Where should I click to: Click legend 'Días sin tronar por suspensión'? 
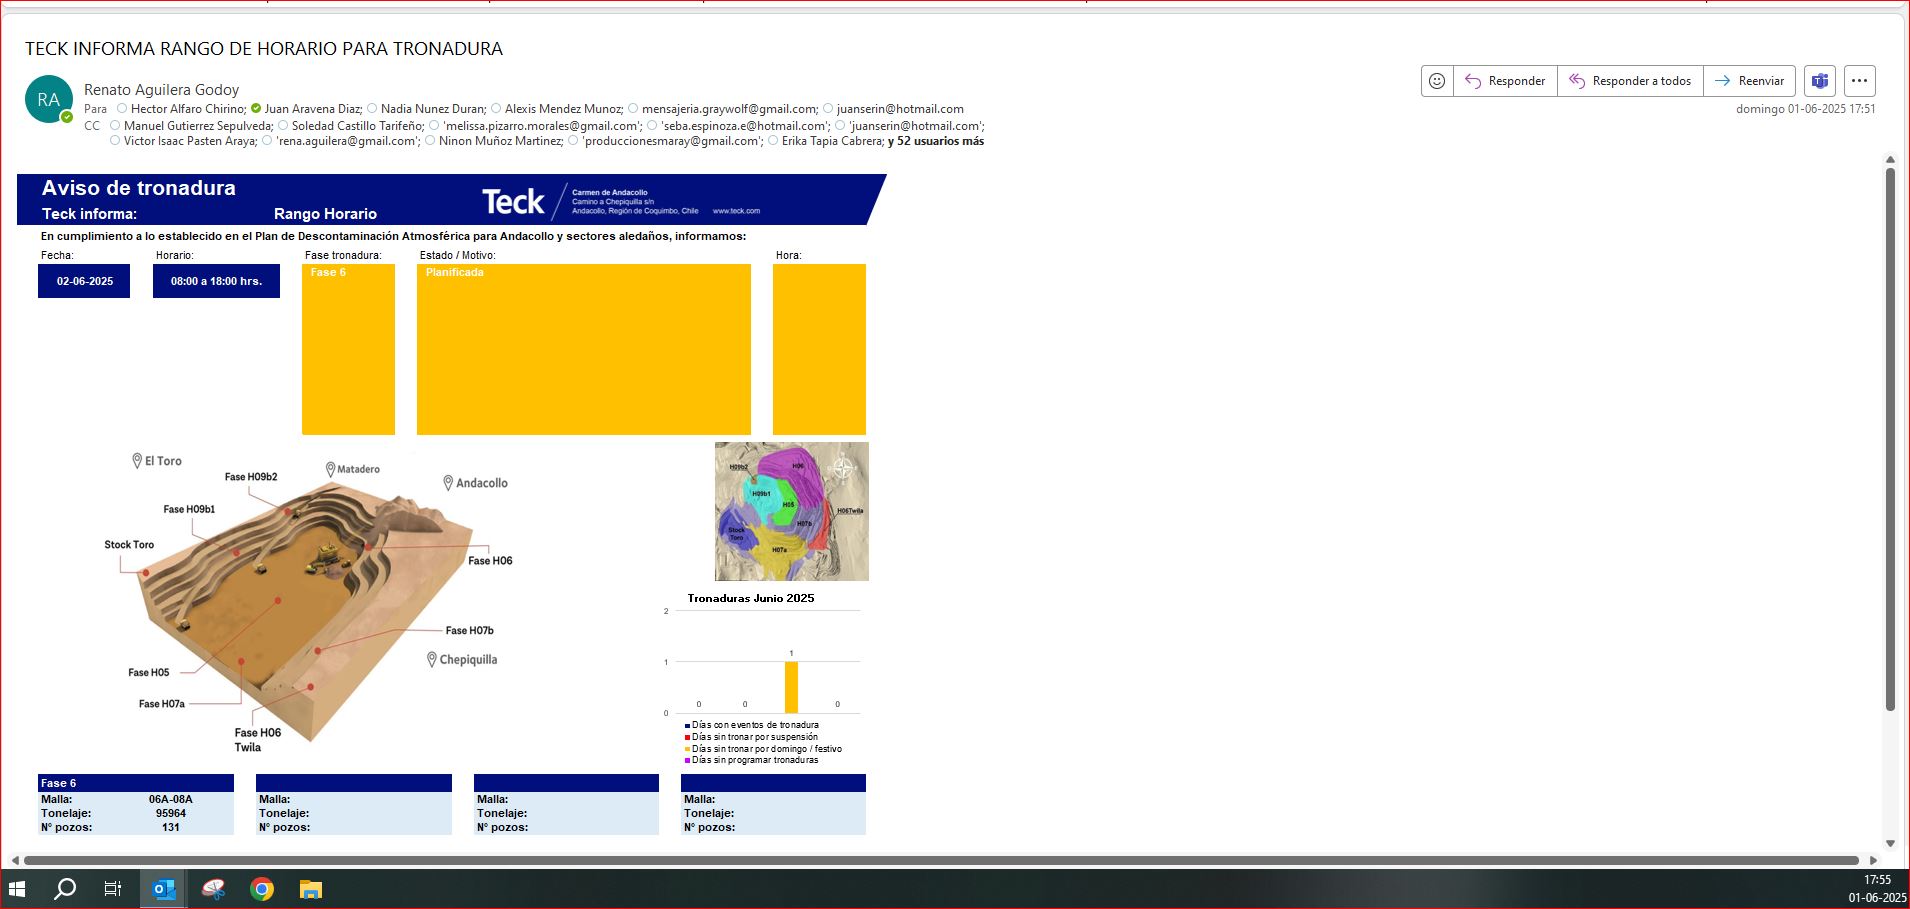(754, 737)
